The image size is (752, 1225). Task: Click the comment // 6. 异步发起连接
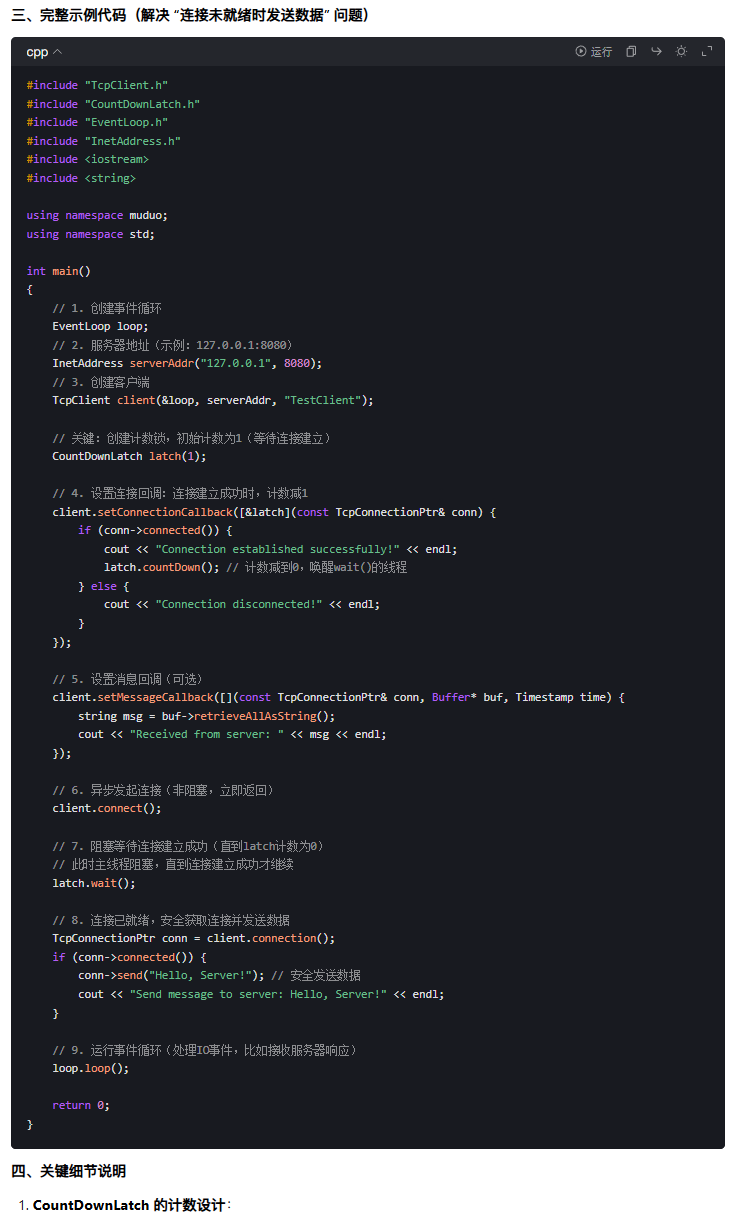[x=163, y=790]
